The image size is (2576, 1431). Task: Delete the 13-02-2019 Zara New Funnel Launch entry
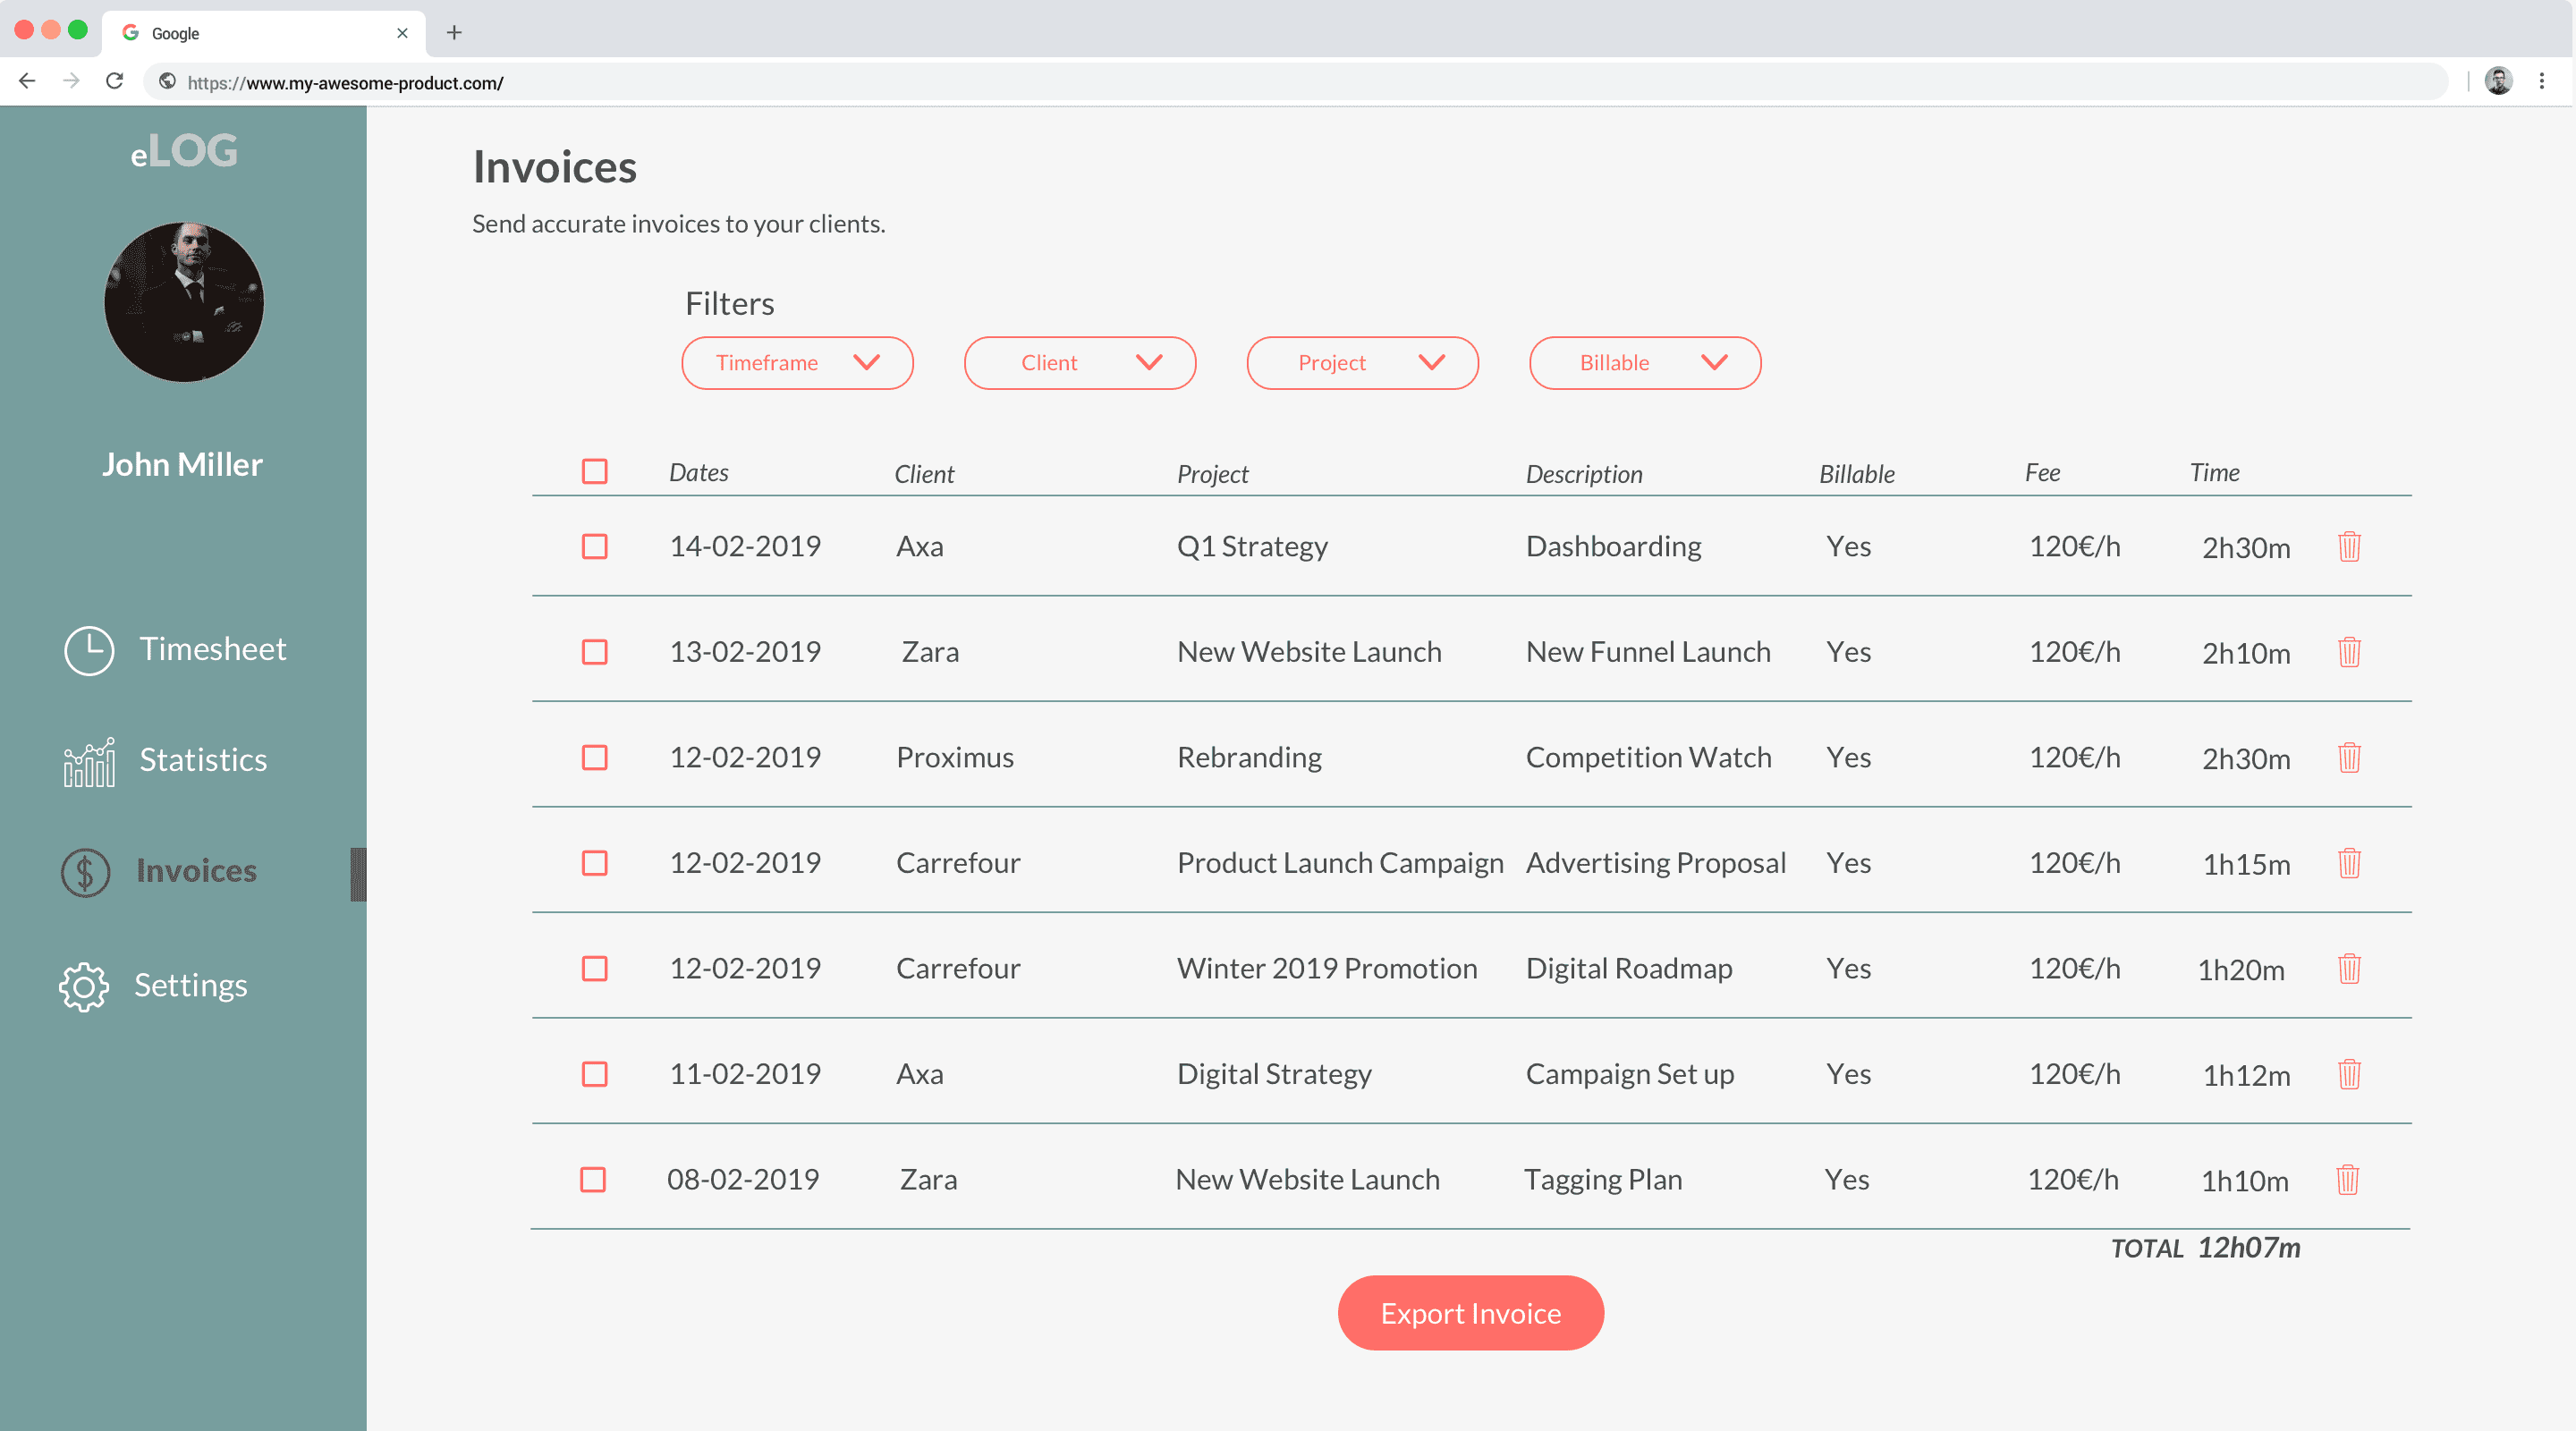tap(2349, 652)
